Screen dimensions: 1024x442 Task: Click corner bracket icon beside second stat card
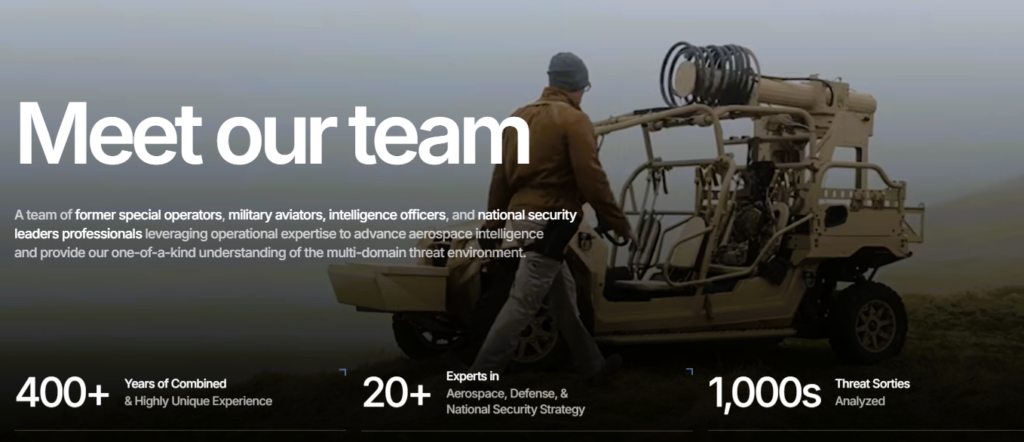tap(689, 373)
